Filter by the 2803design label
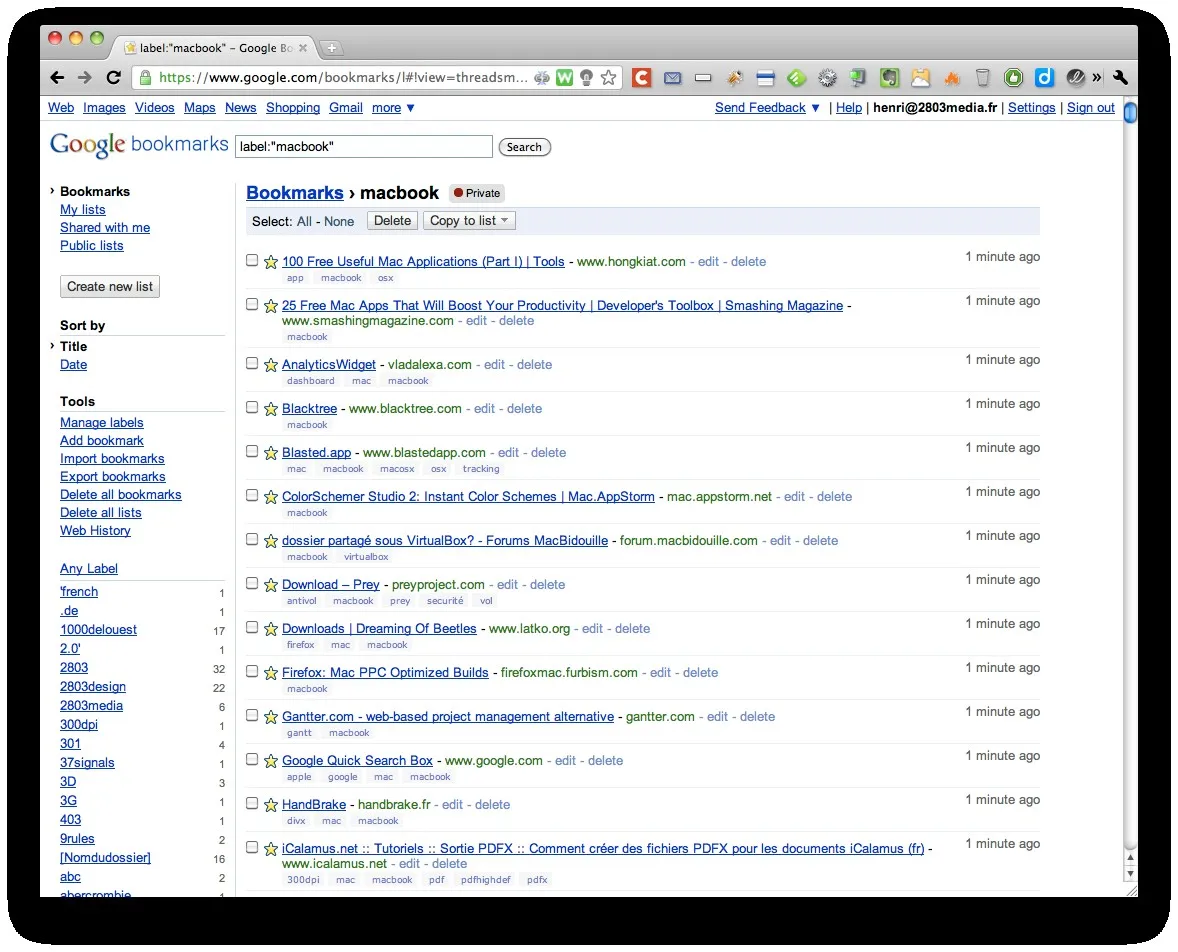 coord(93,686)
